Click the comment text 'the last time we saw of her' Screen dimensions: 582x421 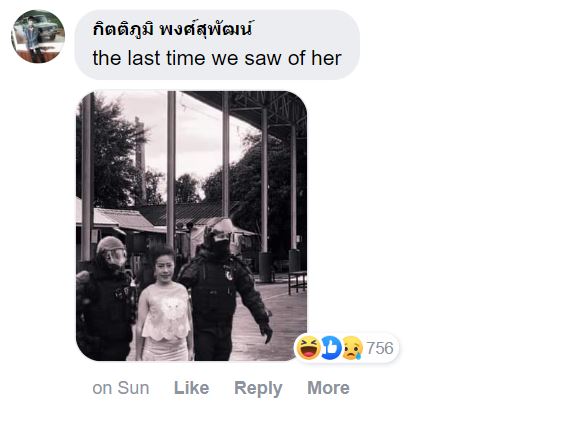coord(217,58)
